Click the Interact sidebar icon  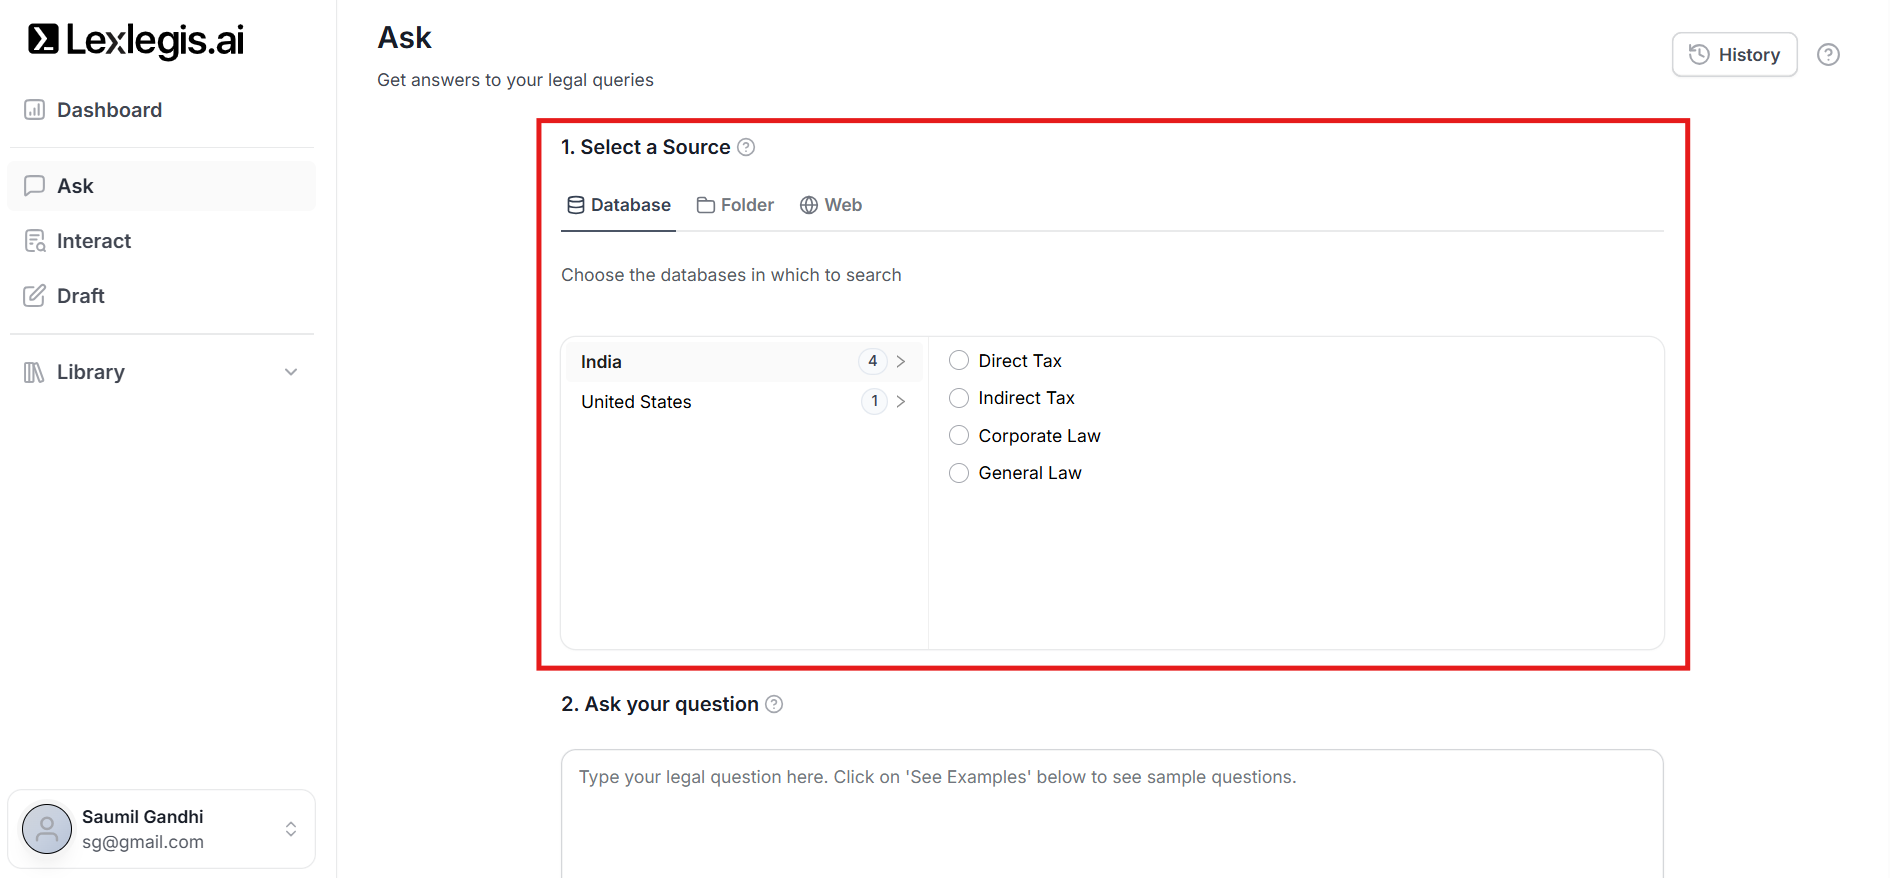pos(35,241)
